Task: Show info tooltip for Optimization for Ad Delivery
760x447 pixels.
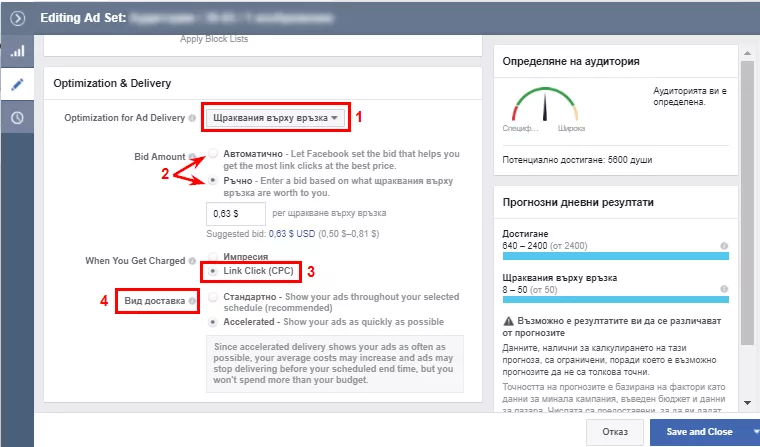Action: (192, 118)
